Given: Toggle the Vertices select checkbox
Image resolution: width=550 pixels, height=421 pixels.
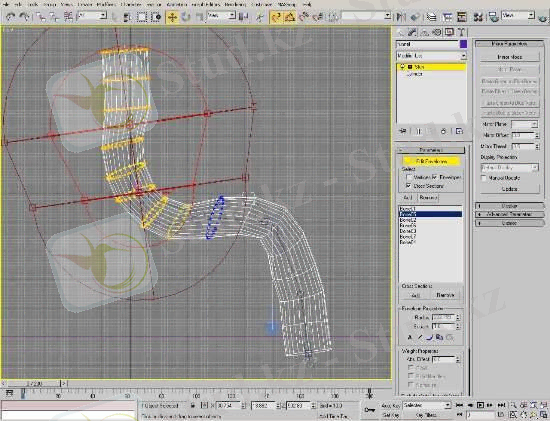Looking at the screenshot, I should point(409,177).
